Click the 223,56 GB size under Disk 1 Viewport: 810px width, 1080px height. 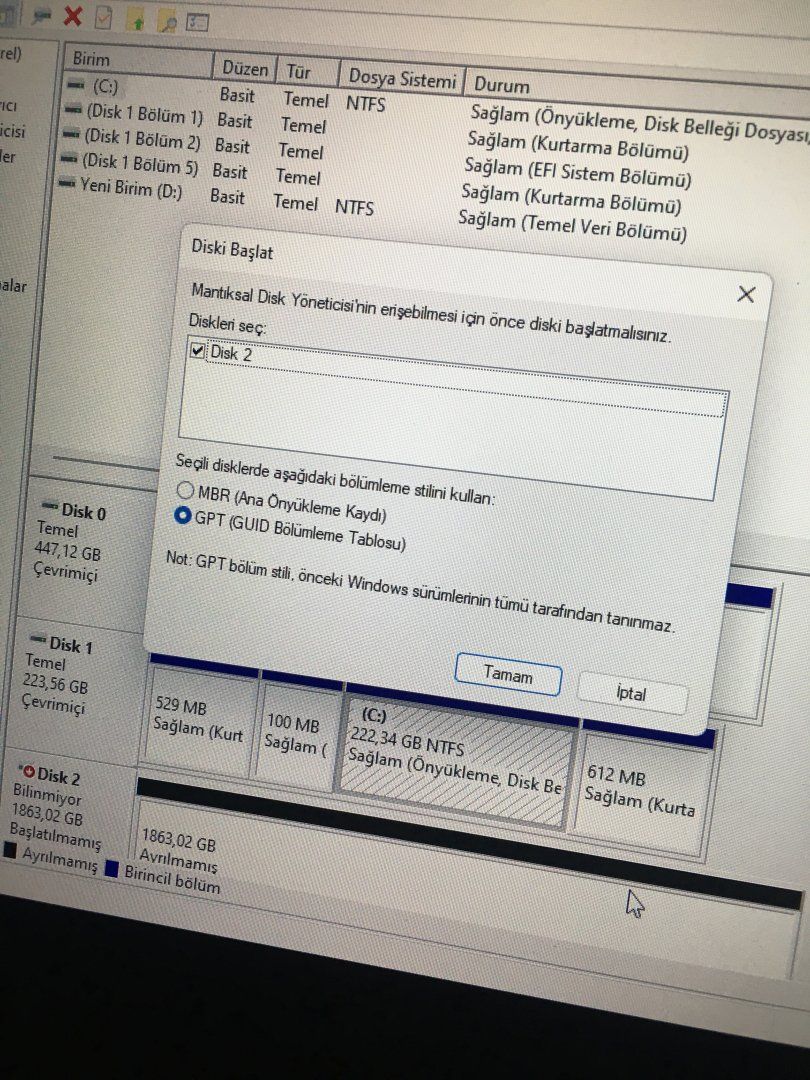[56, 684]
